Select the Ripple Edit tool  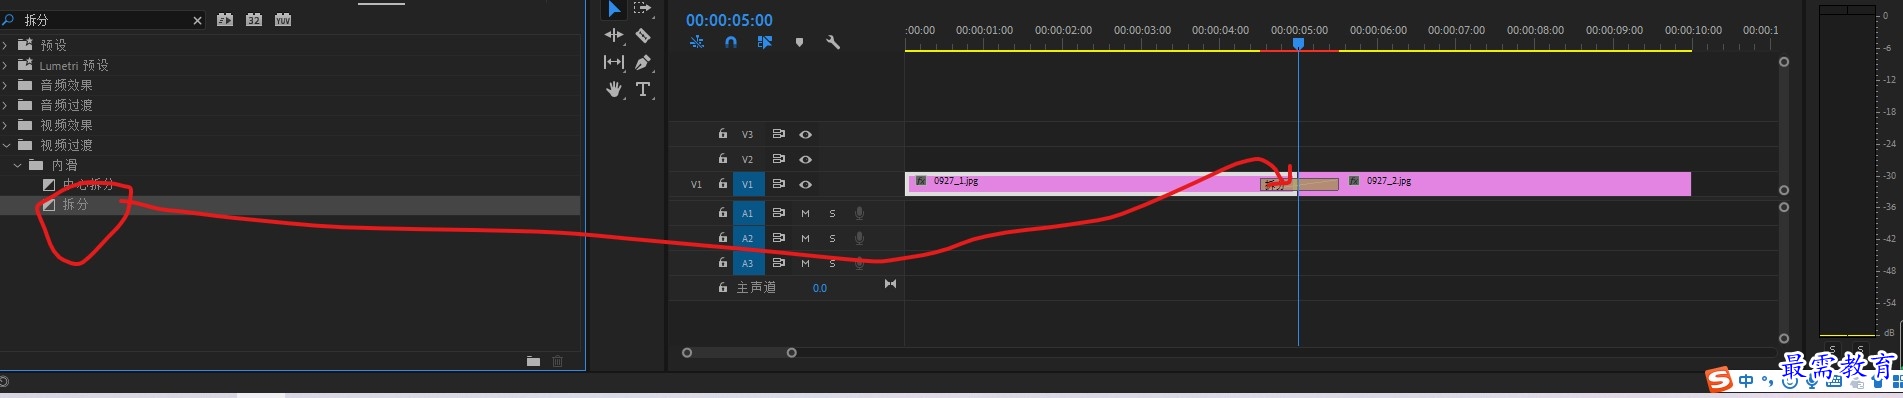click(x=614, y=35)
